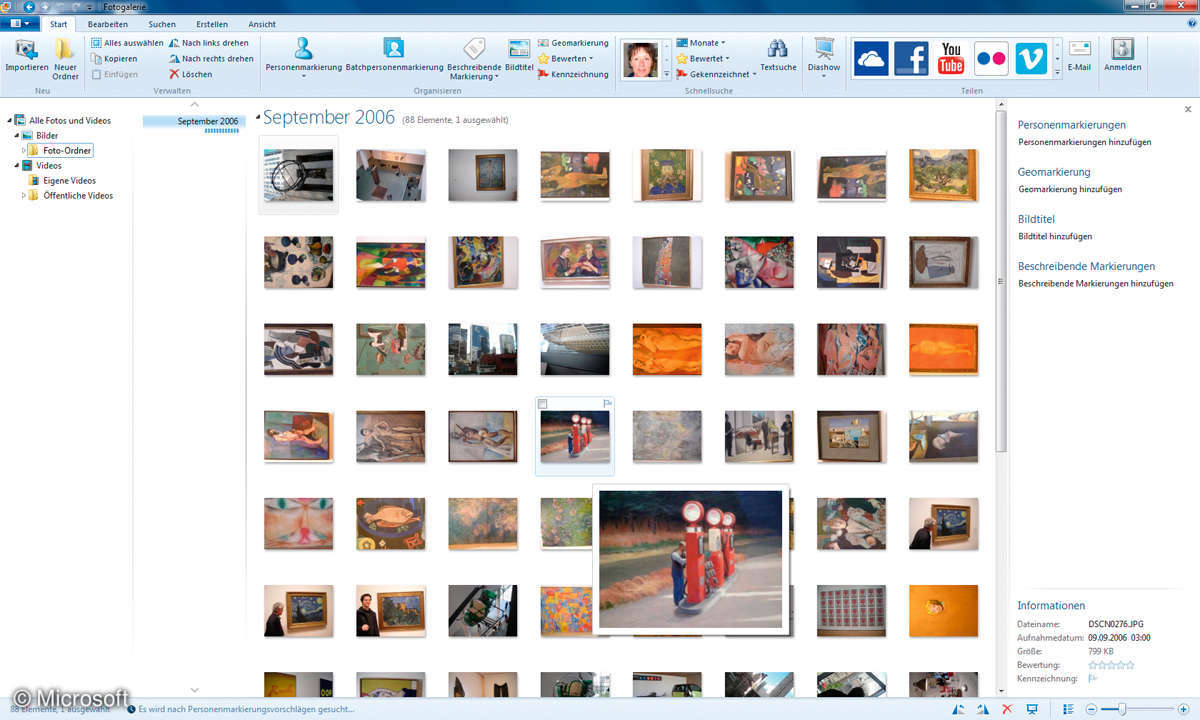This screenshot has height=720, width=1200.
Task: Switch to details view in status bar
Action: (x=1068, y=709)
